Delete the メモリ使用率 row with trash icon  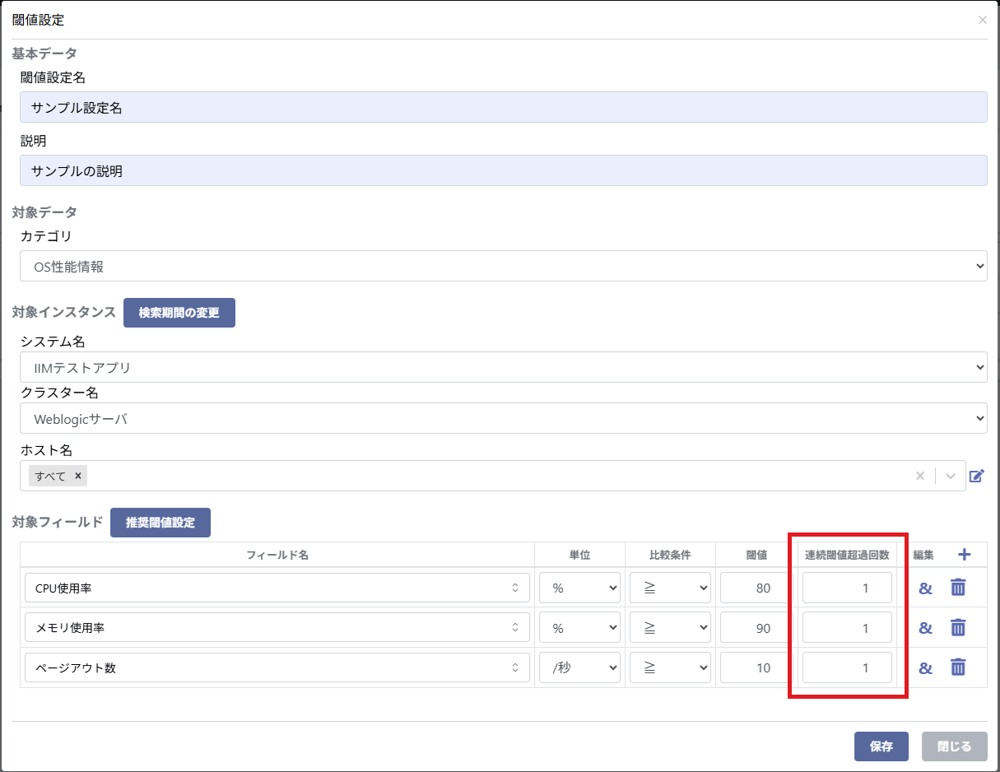[x=958, y=628]
